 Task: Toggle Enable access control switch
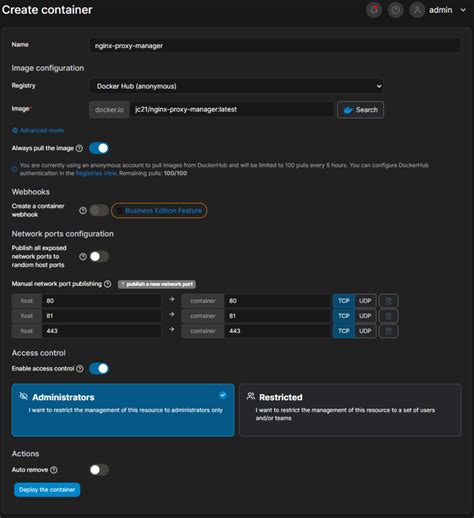point(99,368)
